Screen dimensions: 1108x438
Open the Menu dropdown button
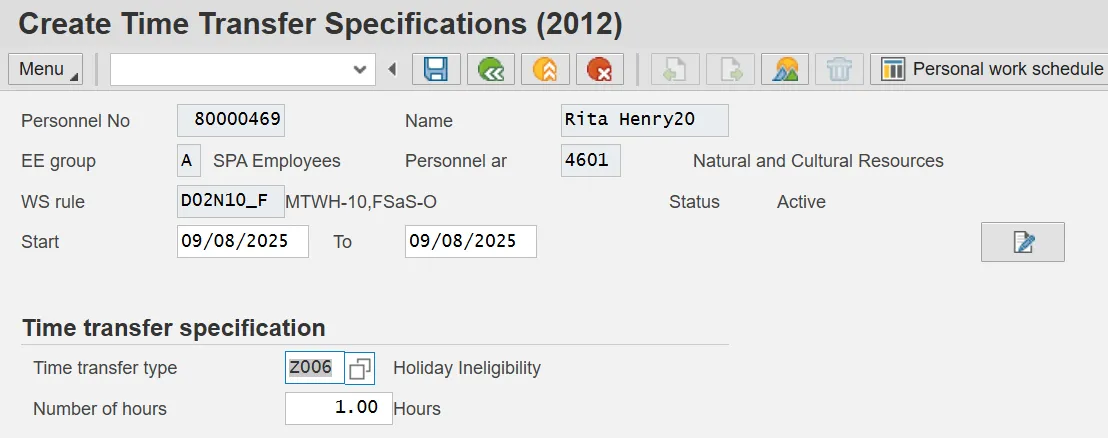tap(46, 69)
